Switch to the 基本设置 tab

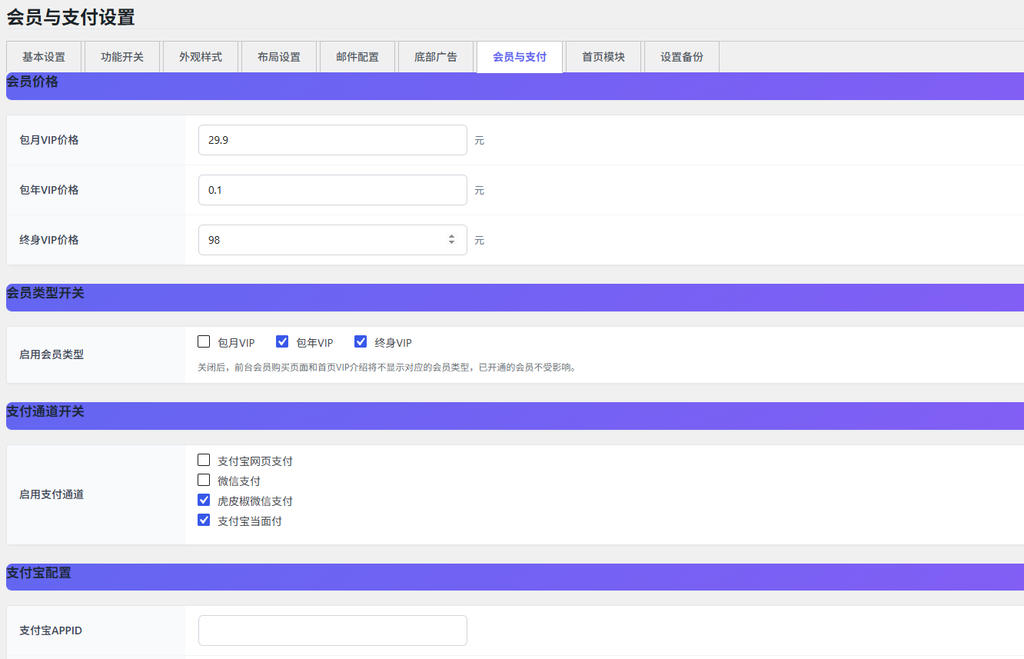click(44, 57)
